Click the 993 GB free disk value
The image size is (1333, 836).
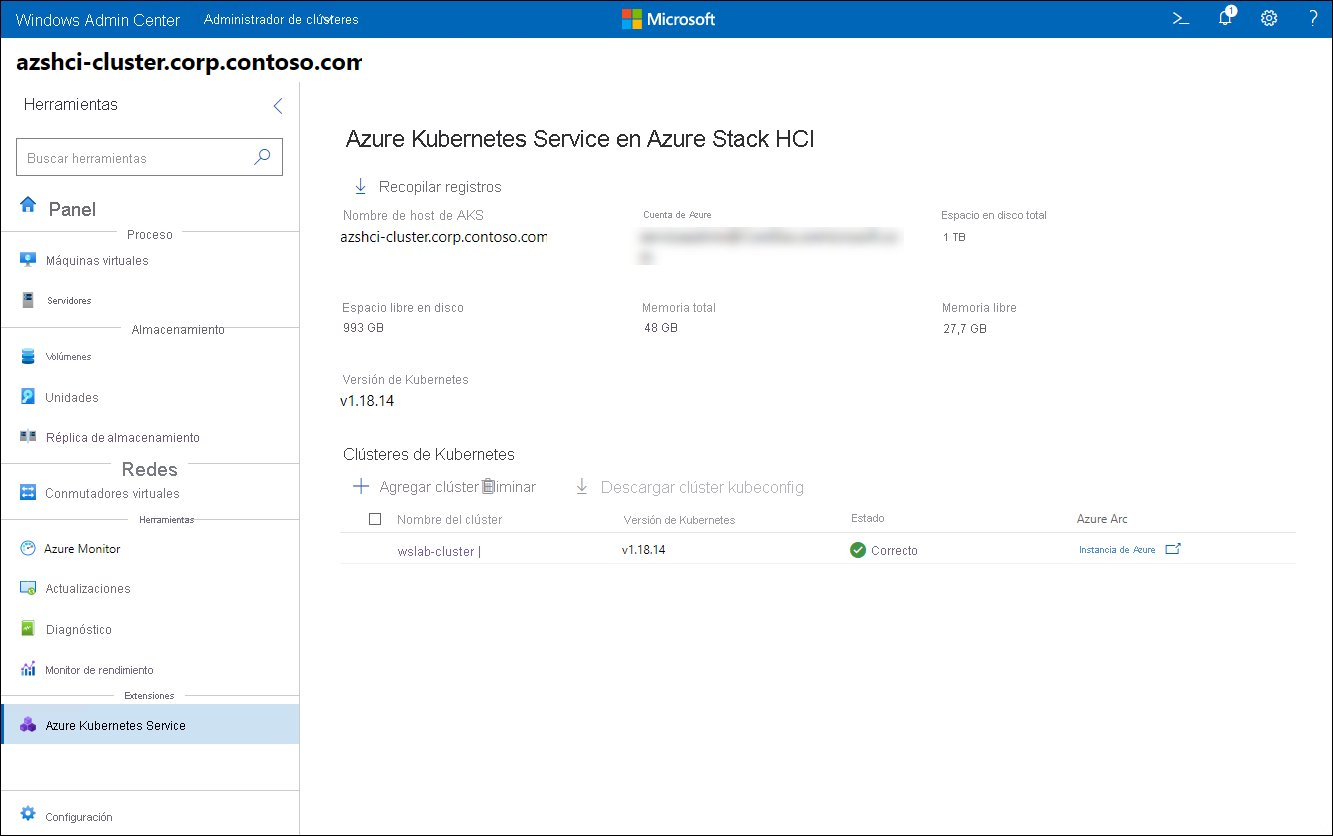click(363, 328)
